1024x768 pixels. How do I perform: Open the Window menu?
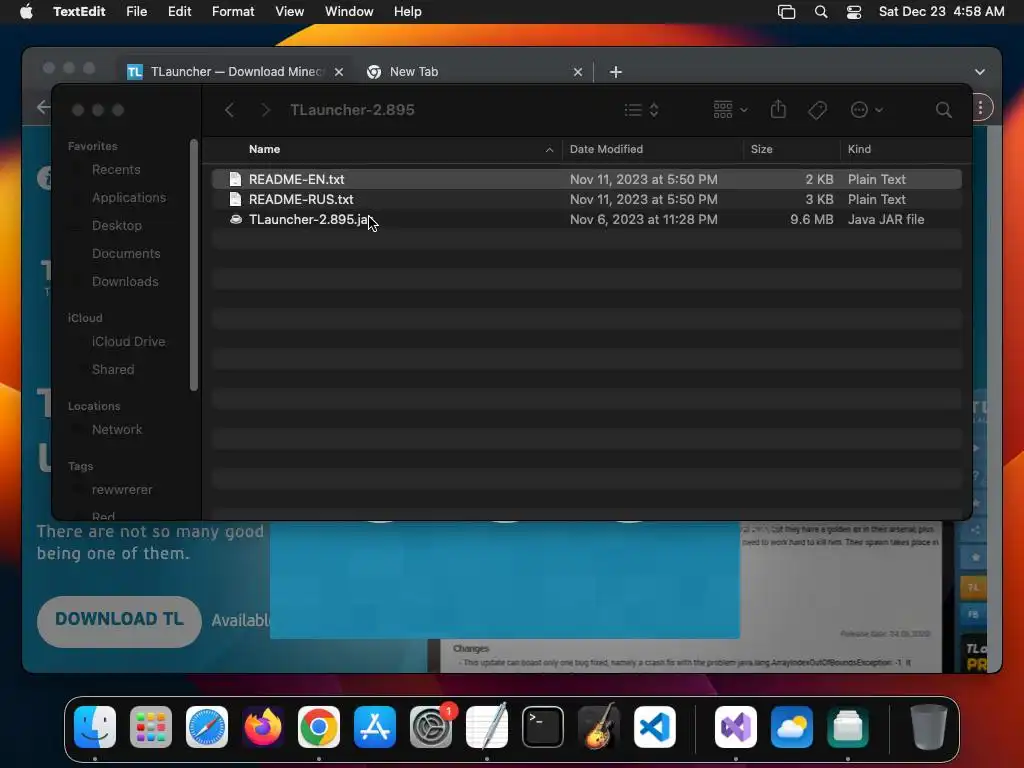point(349,12)
